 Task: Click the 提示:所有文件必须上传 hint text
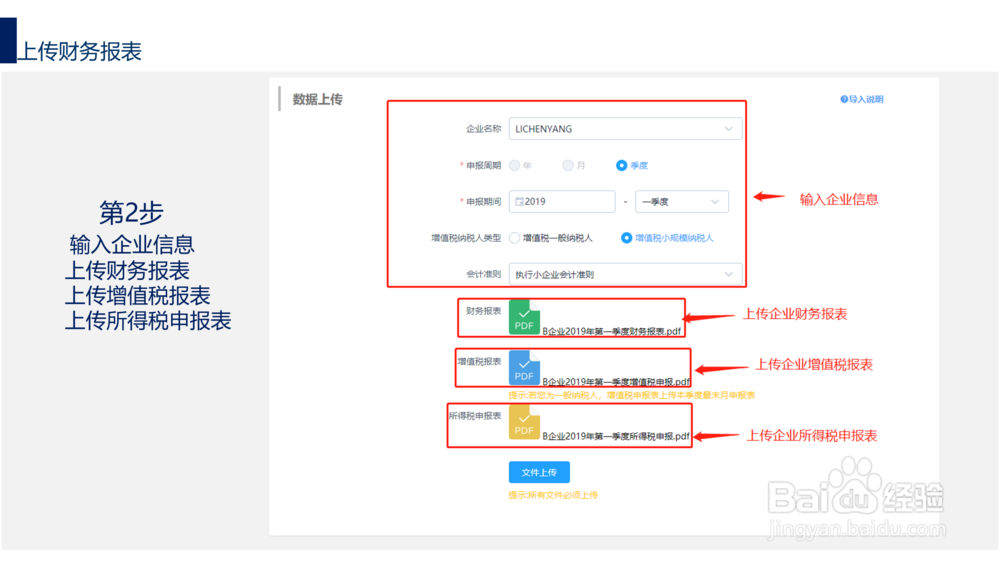pyautogui.click(x=553, y=495)
